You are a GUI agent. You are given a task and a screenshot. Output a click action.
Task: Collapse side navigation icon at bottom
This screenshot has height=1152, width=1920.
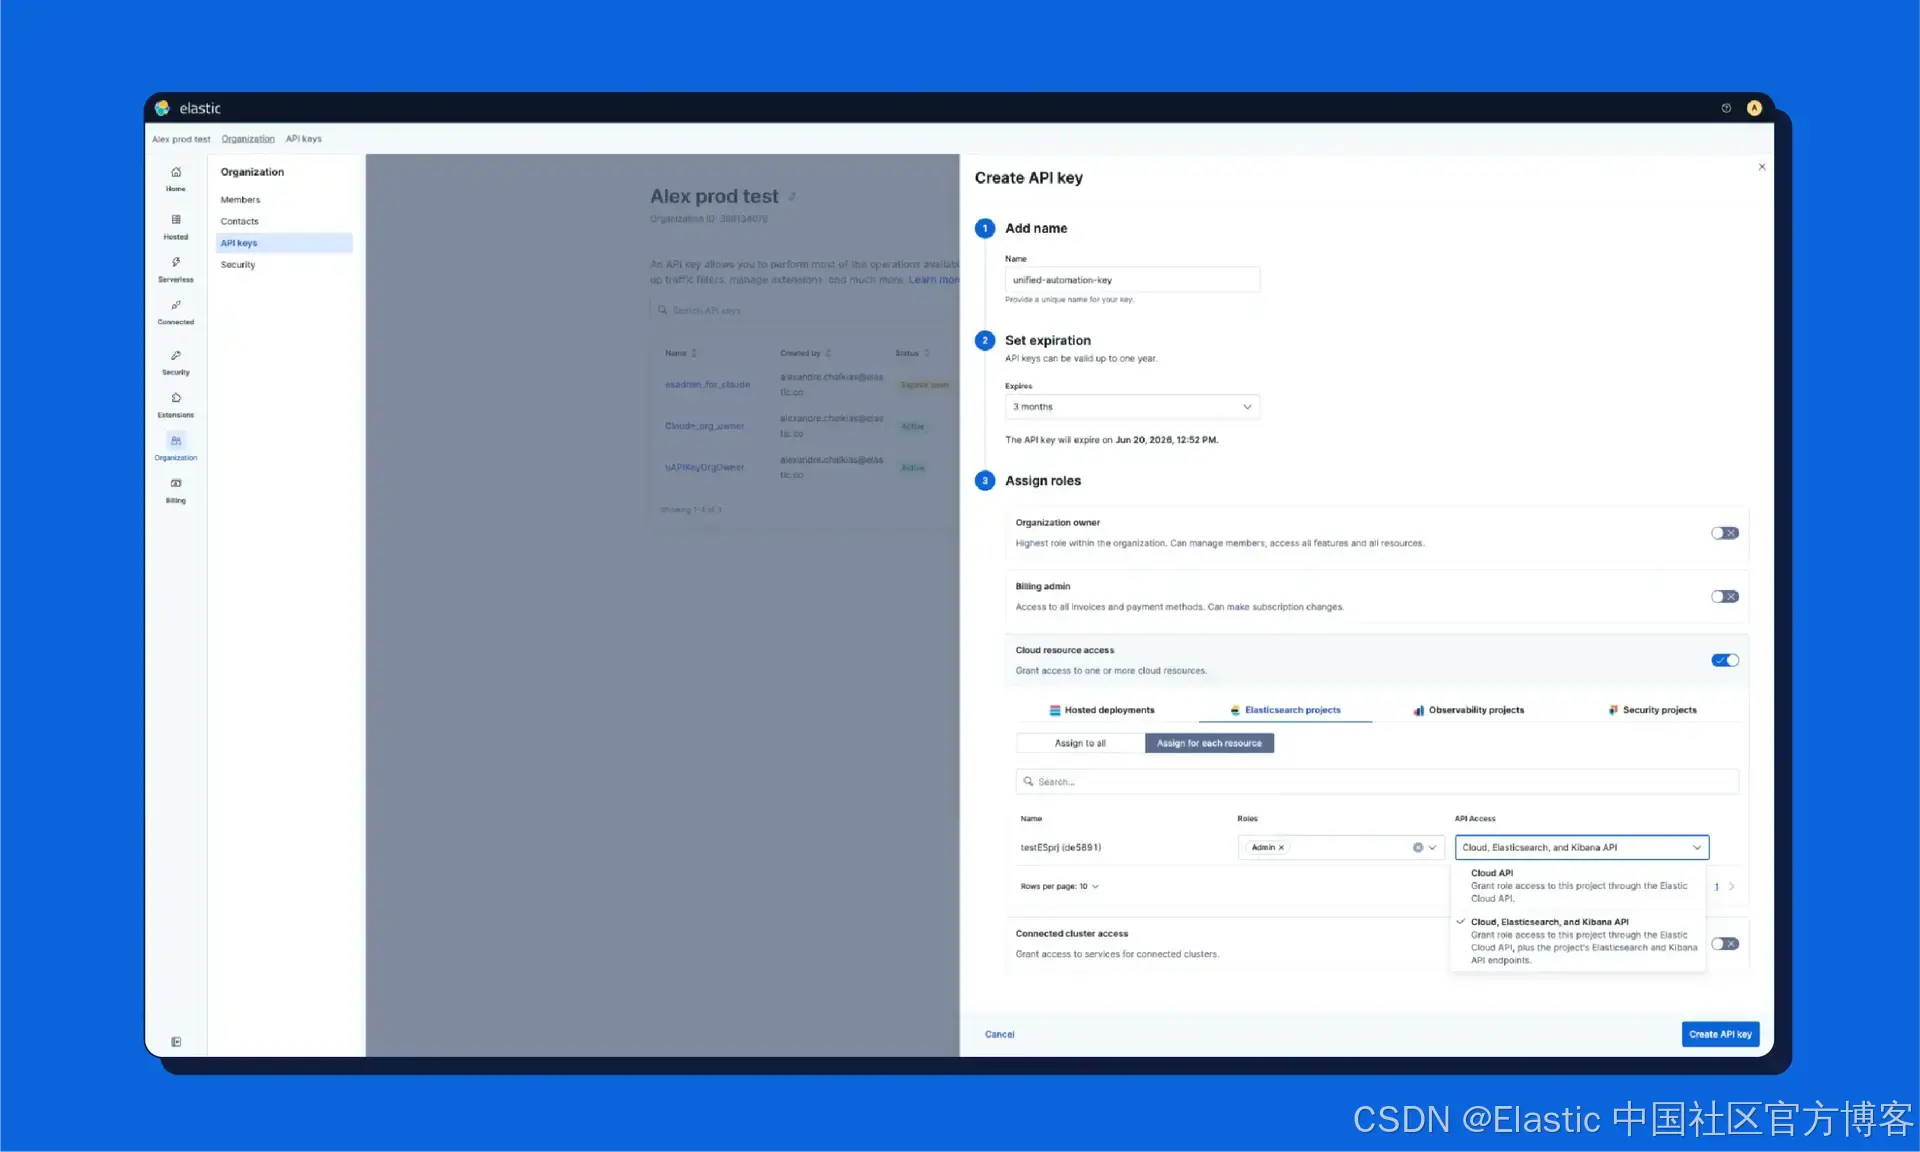[176, 1042]
